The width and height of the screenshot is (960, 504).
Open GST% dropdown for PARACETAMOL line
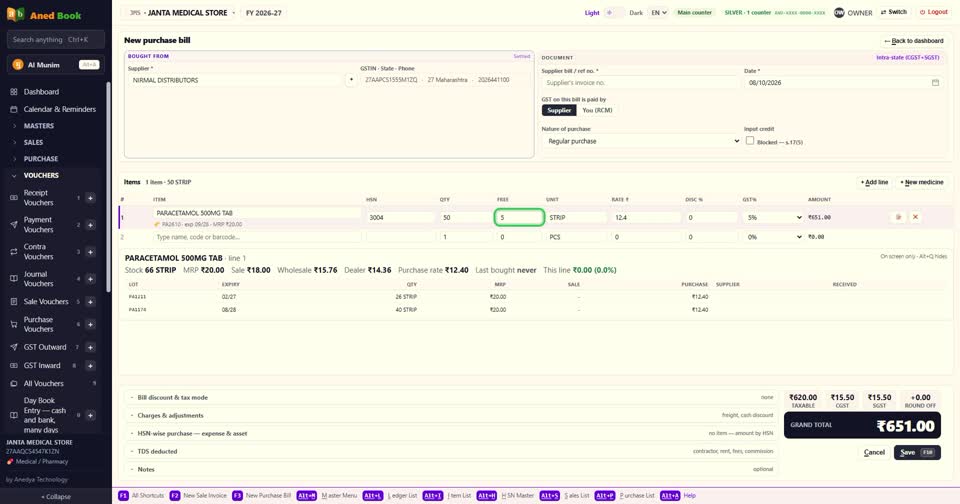(x=773, y=217)
